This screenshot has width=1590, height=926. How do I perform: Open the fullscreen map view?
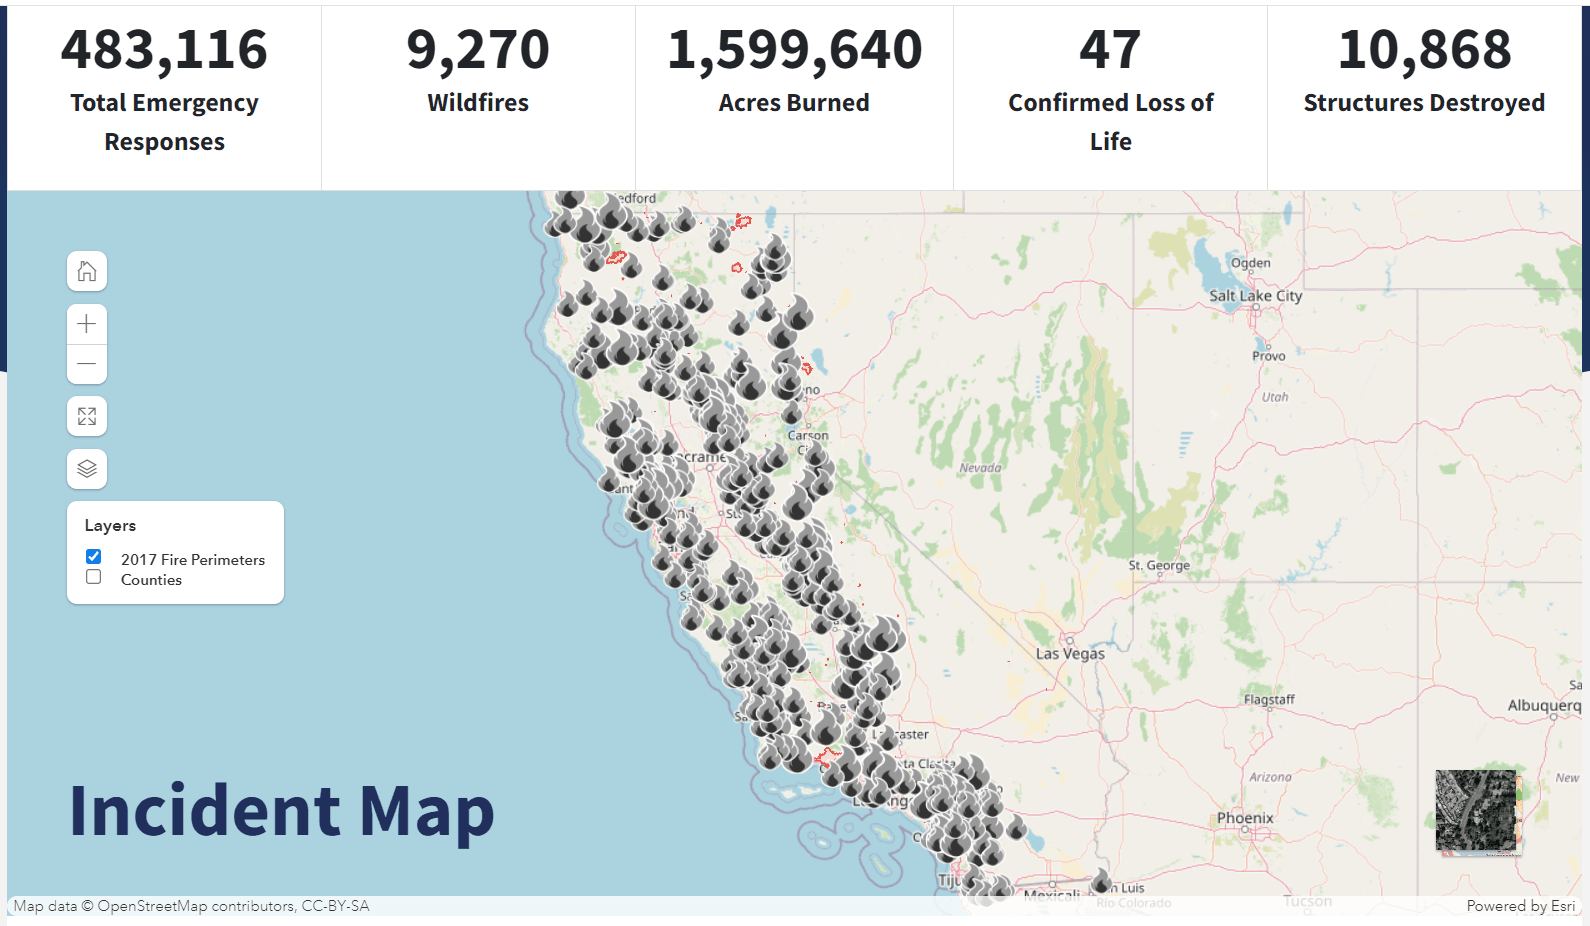coord(87,417)
